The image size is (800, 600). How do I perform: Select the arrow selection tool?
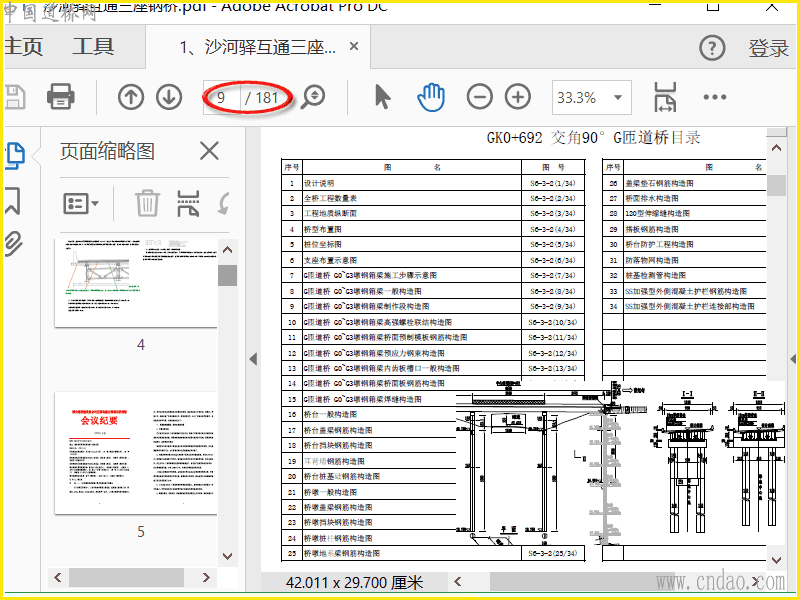(382, 97)
